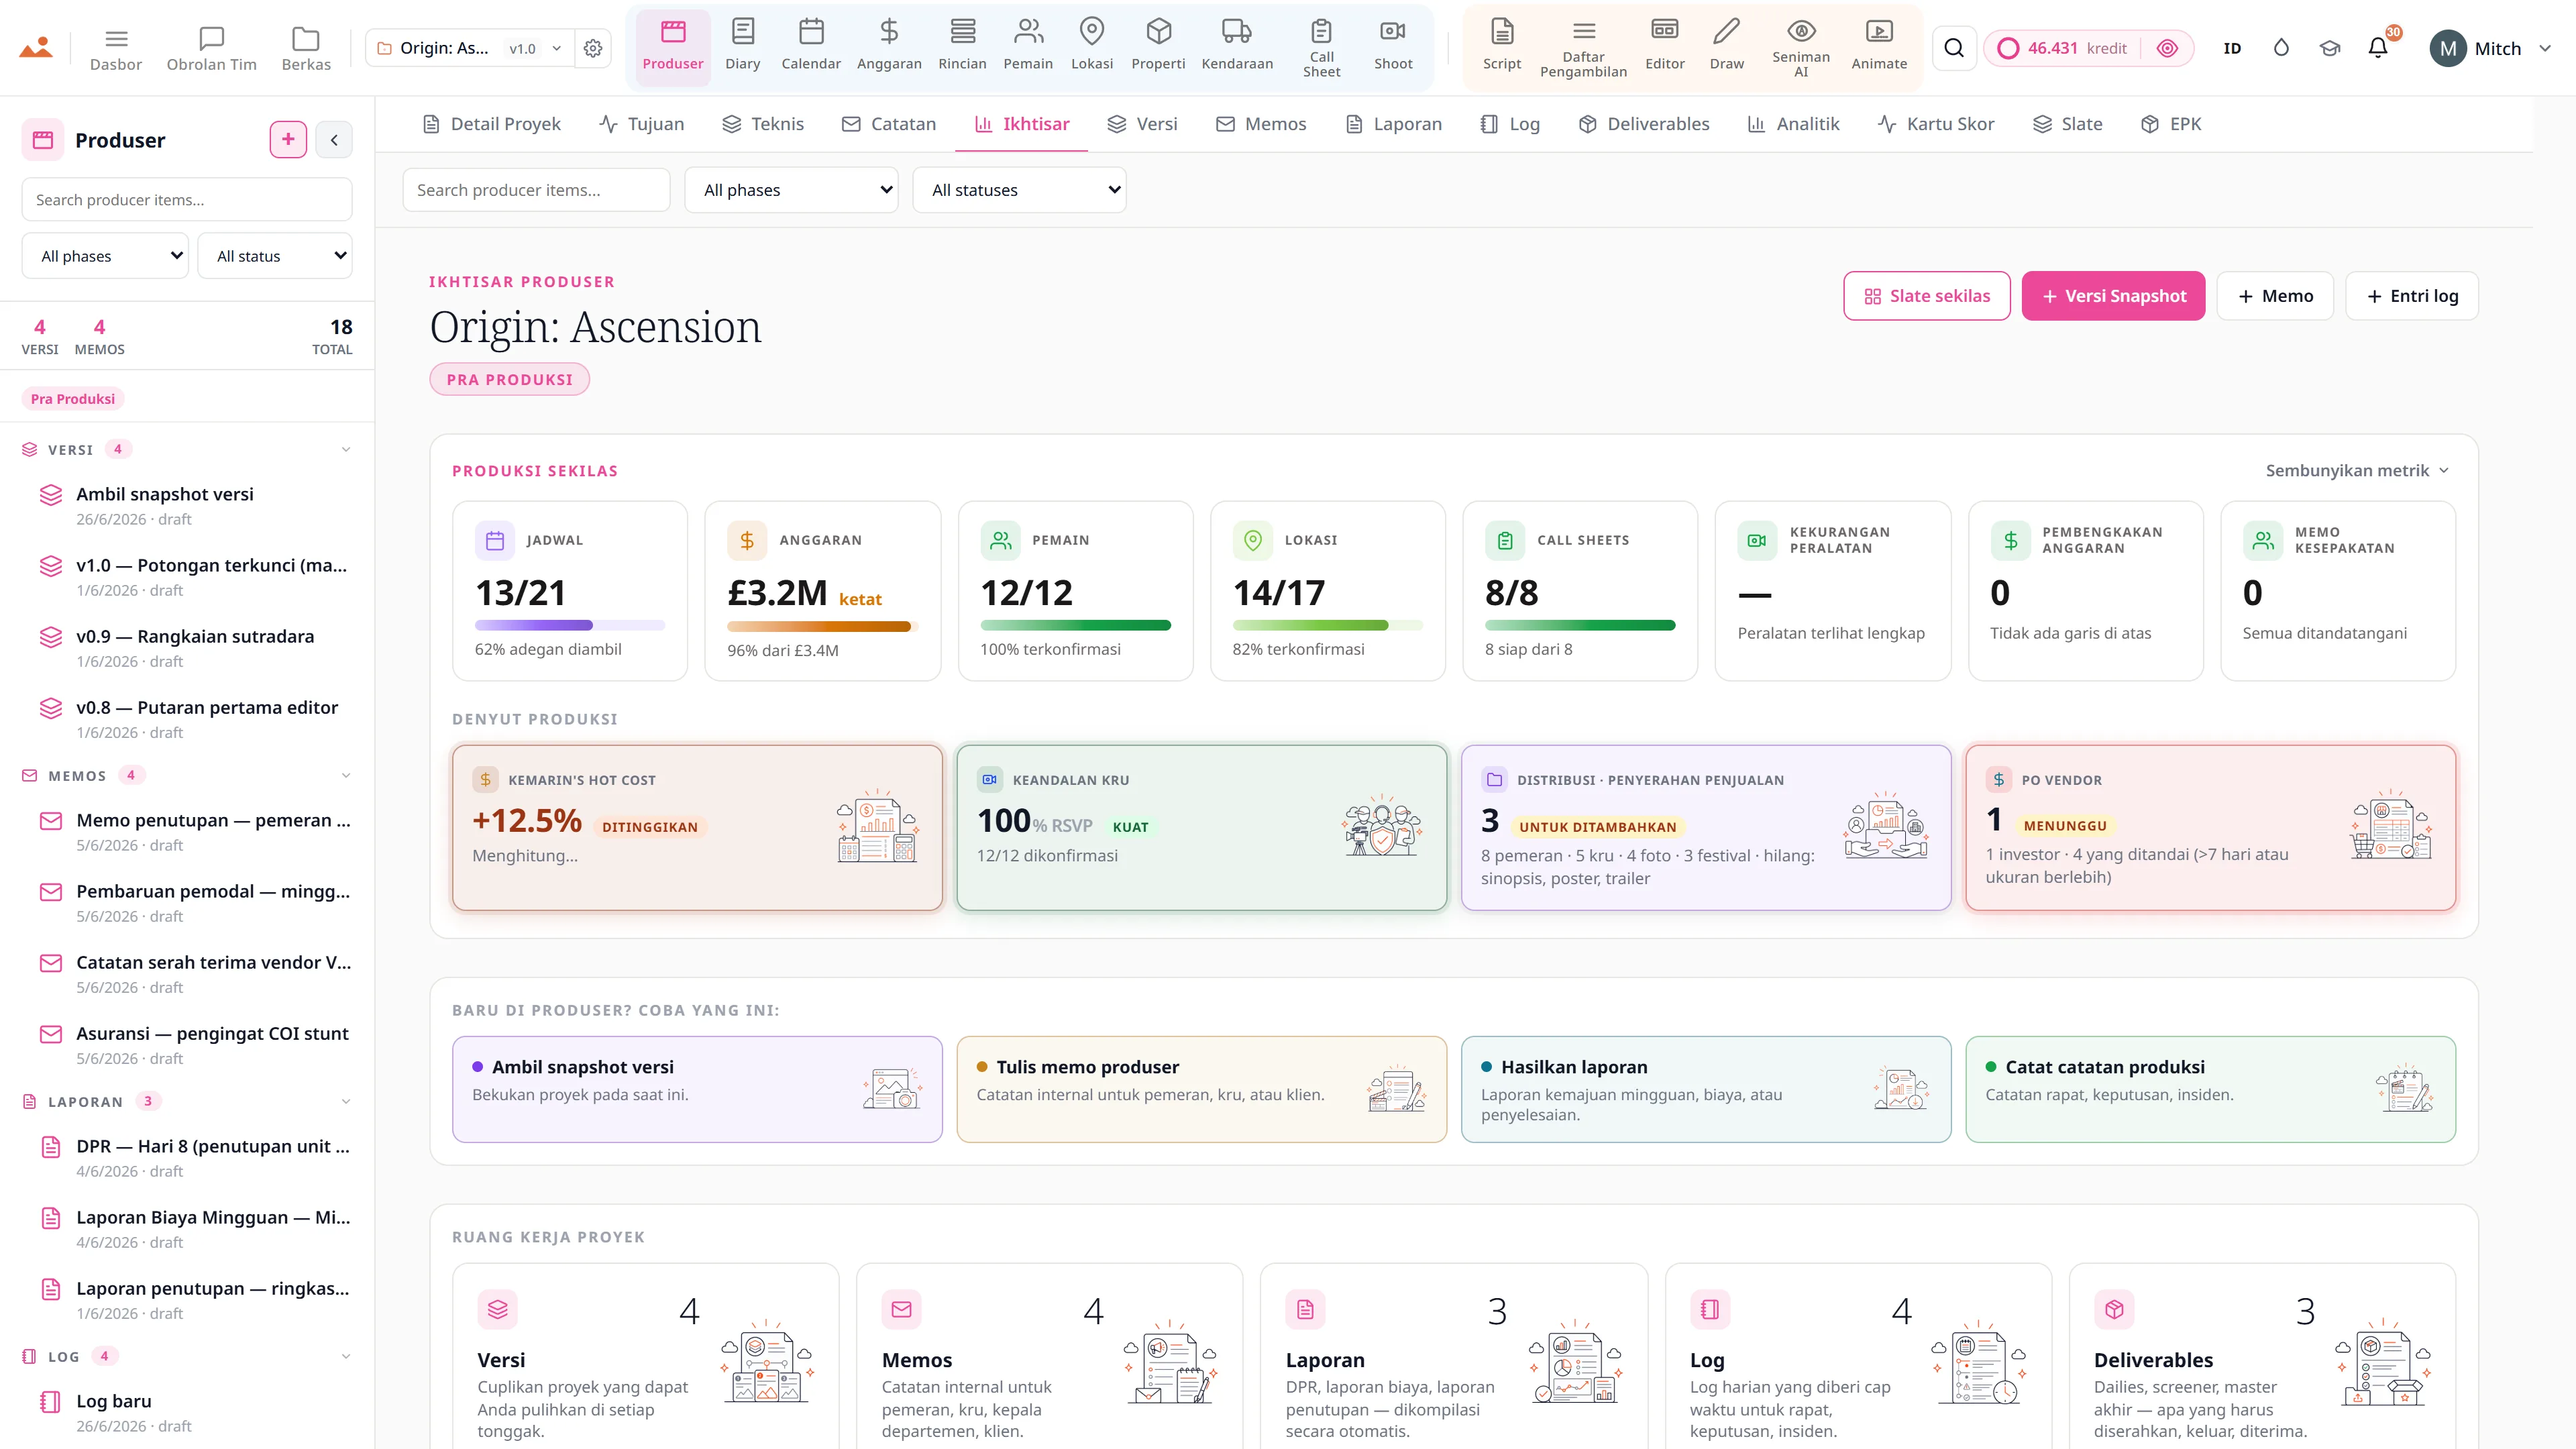Image resolution: width=2576 pixels, height=1449 pixels.
Task: Click Versi Snapshot button
Action: [2113, 296]
